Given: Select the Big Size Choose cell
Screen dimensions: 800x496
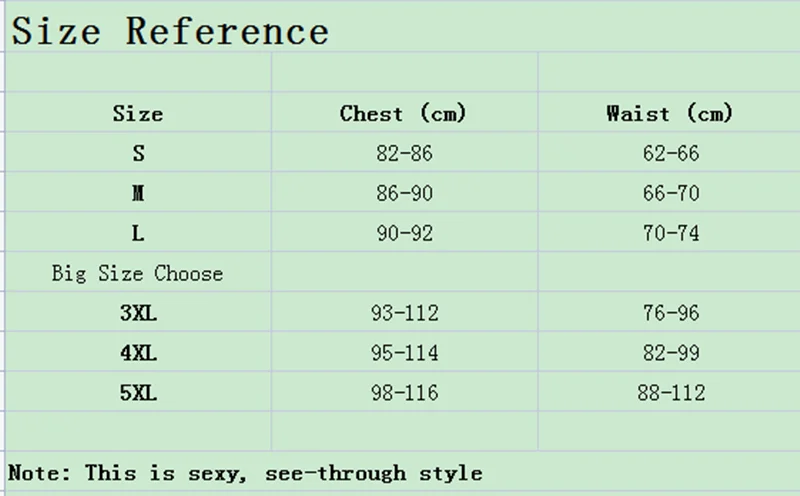Looking at the screenshot, I should pyautogui.click(x=138, y=273).
